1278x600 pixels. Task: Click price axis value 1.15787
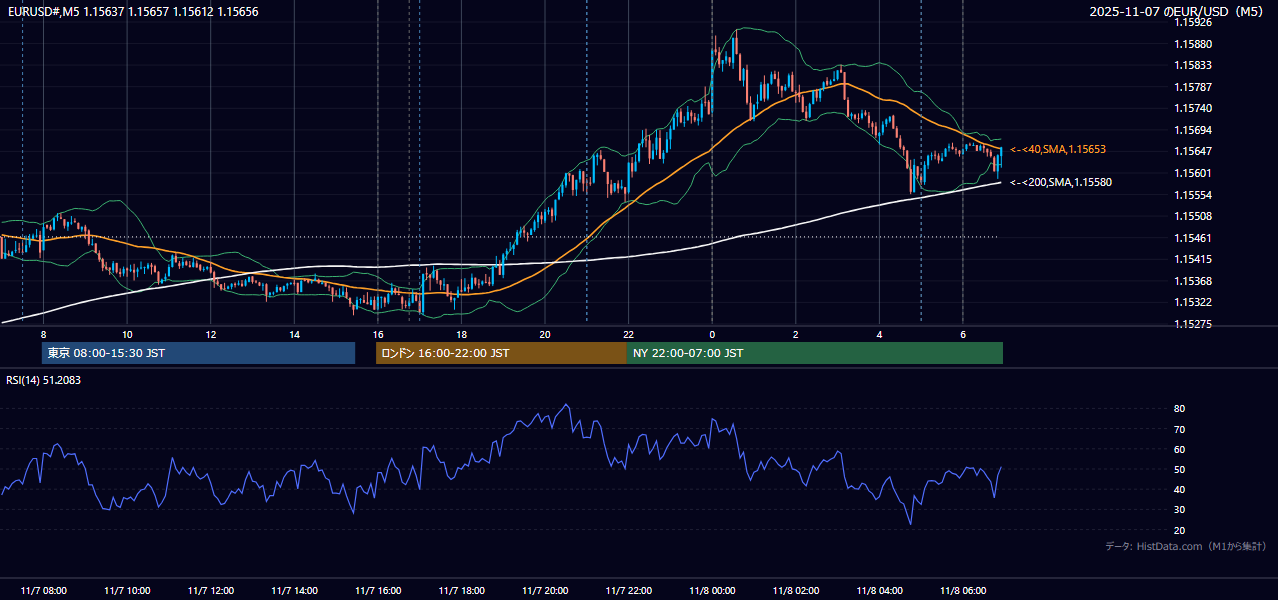pyautogui.click(x=1193, y=87)
